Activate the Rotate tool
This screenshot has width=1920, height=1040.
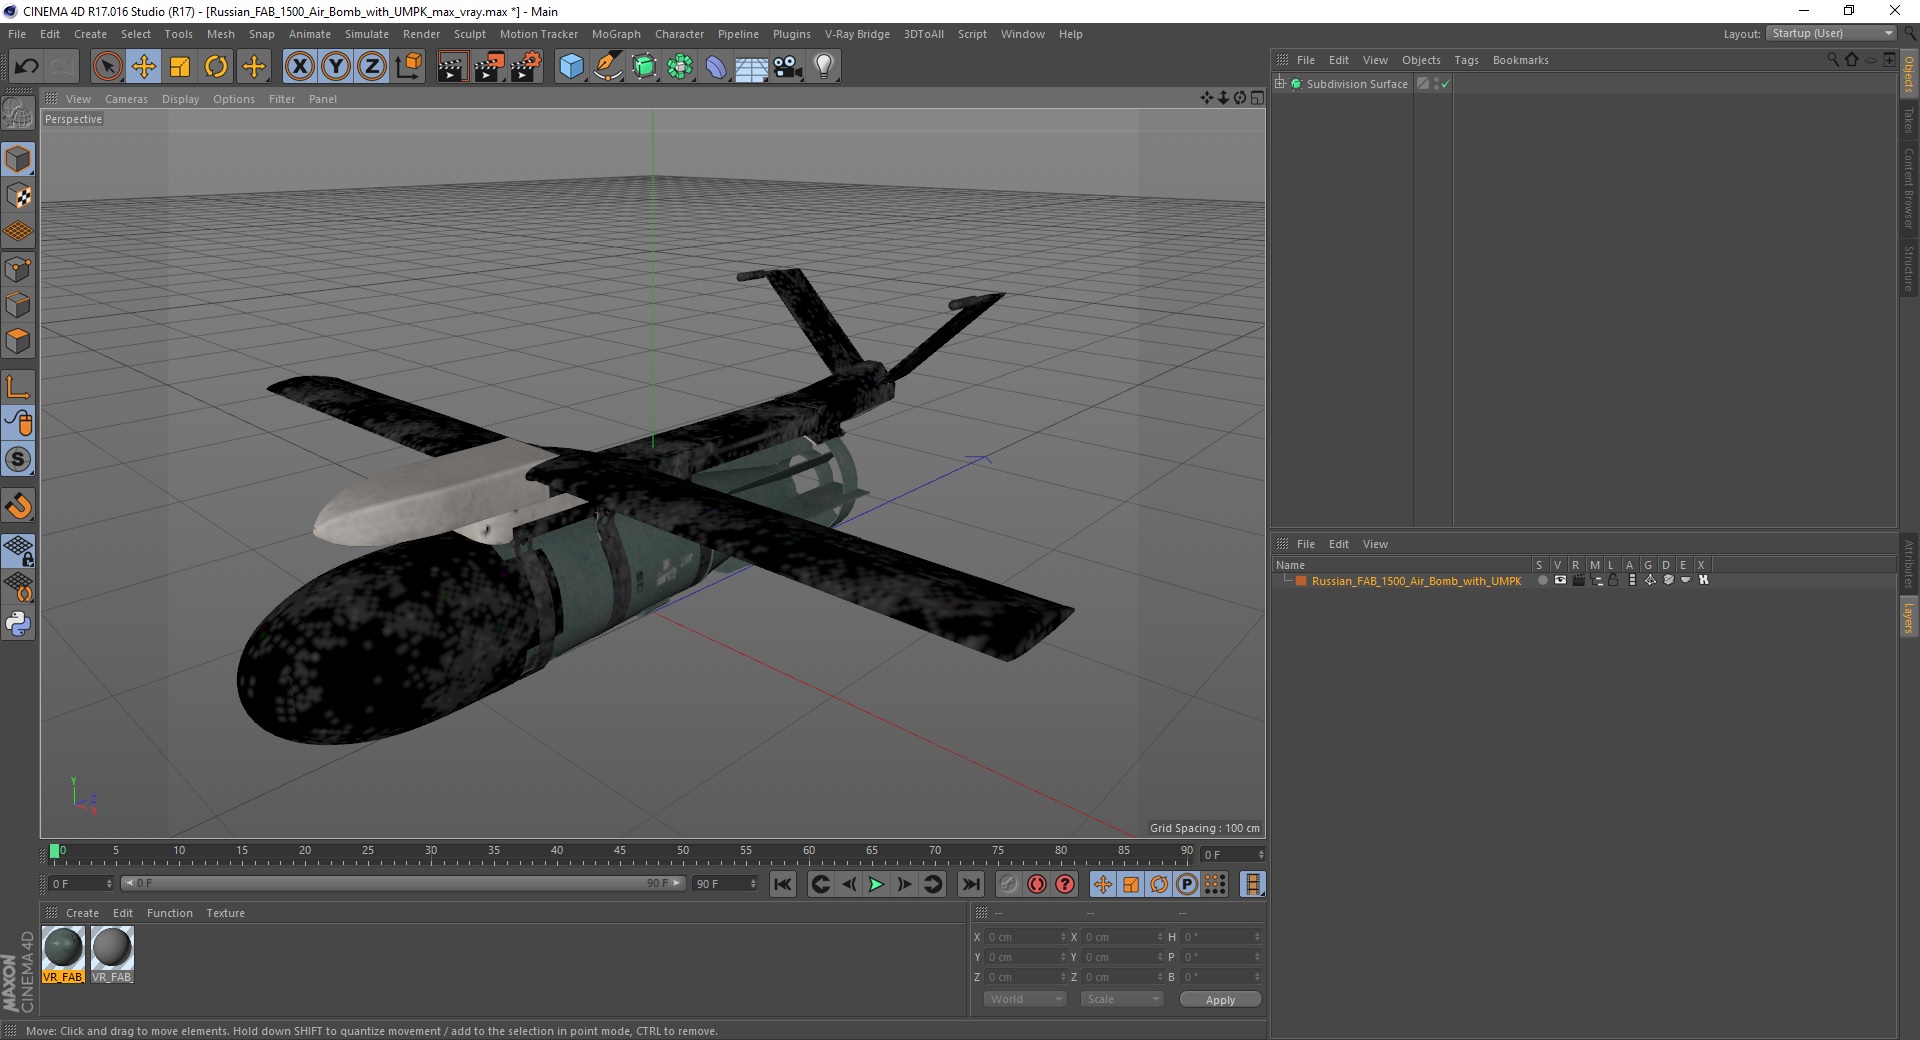216,67
